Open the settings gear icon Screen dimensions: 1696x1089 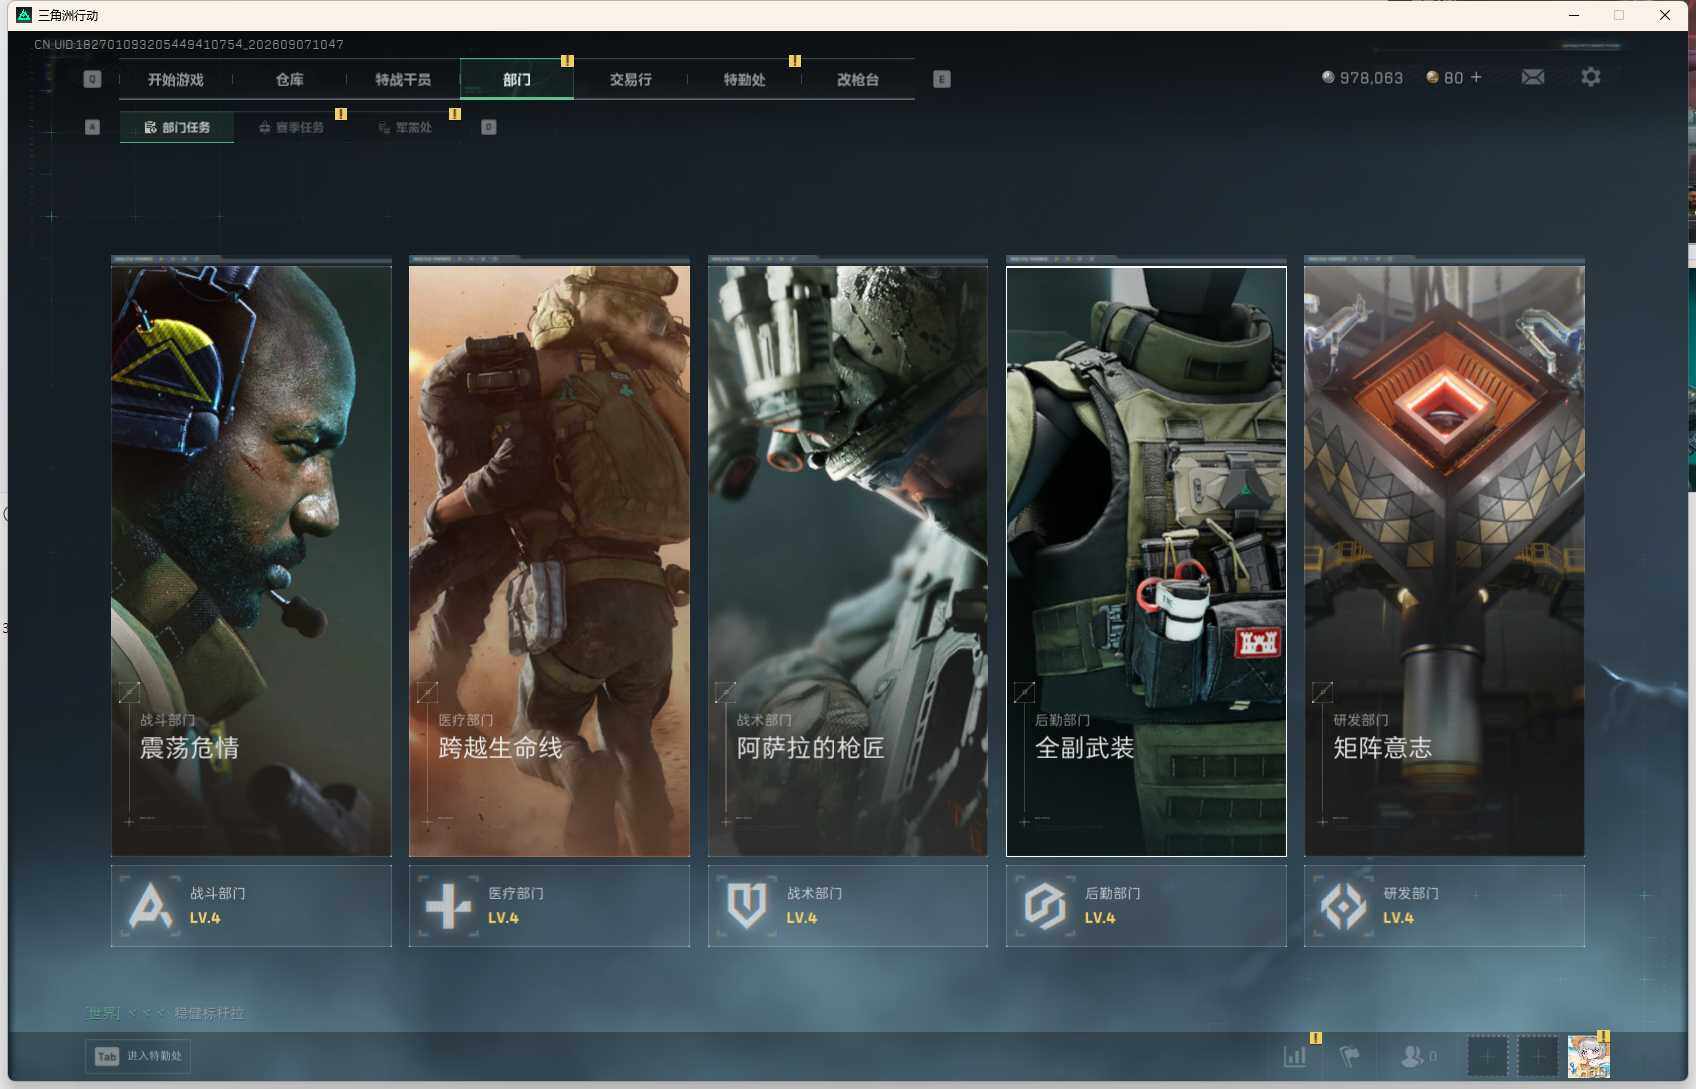(1590, 77)
